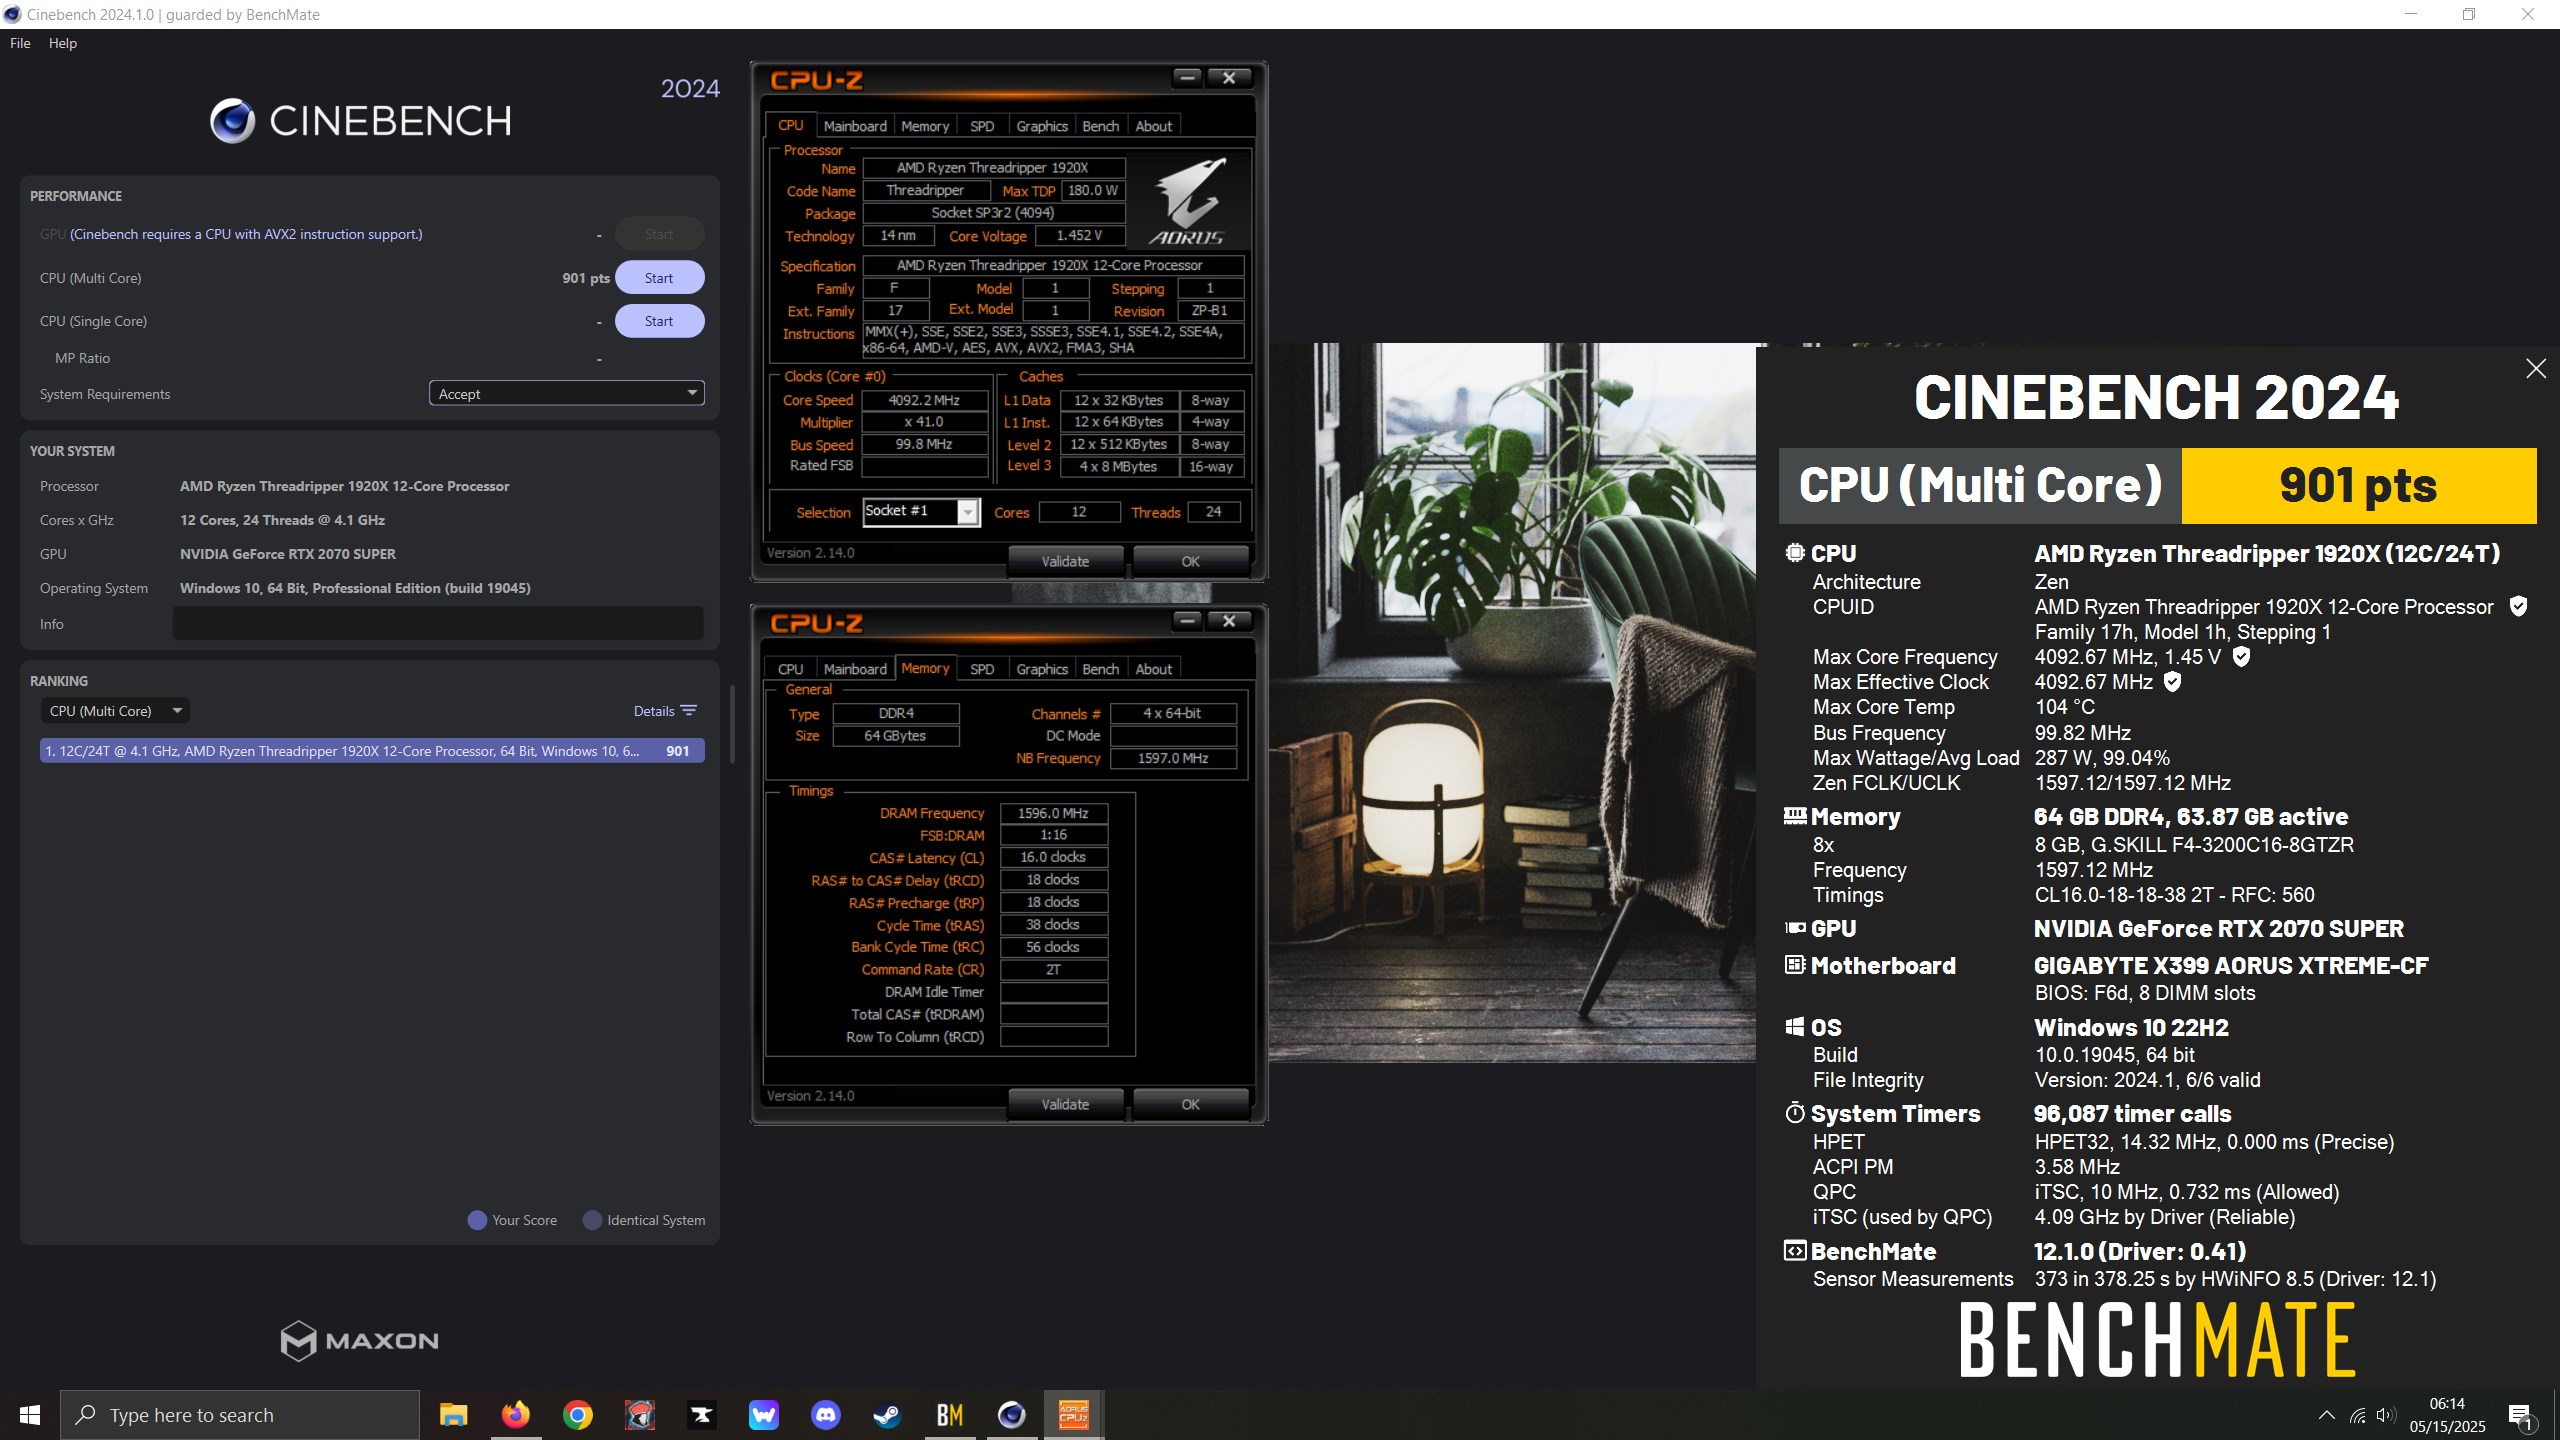2560x1440 pixels.
Task: Click the ranking Details filter icon
Action: [689, 711]
